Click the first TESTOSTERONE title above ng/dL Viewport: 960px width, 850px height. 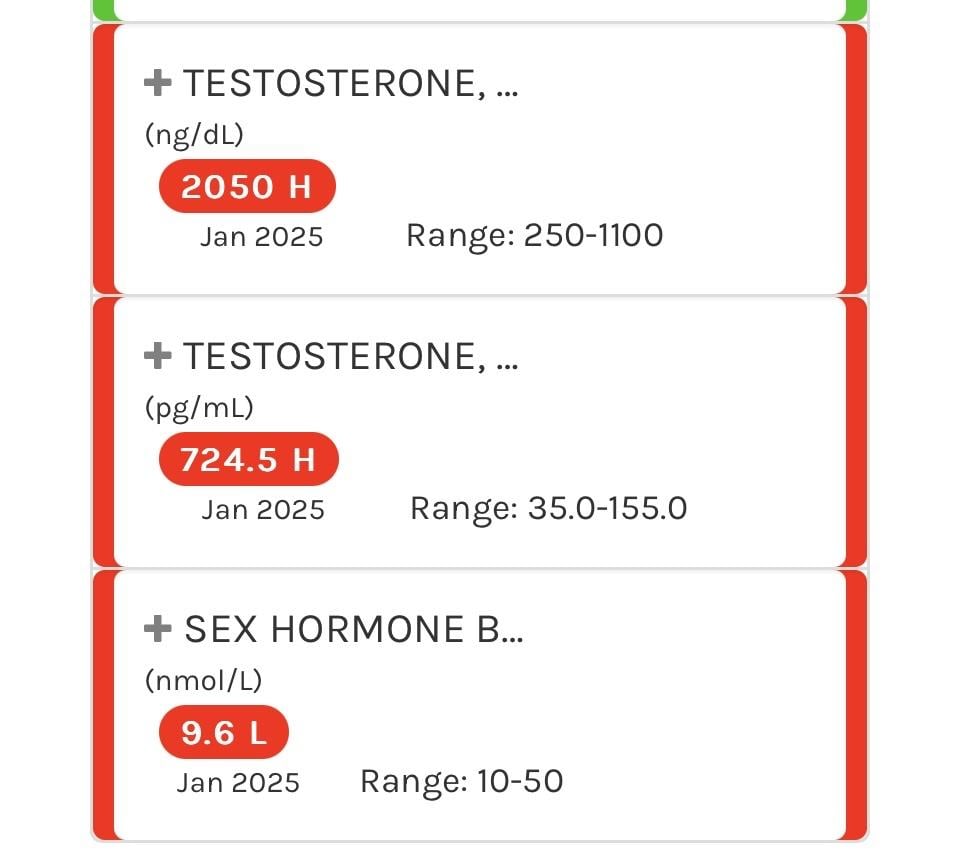350,84
